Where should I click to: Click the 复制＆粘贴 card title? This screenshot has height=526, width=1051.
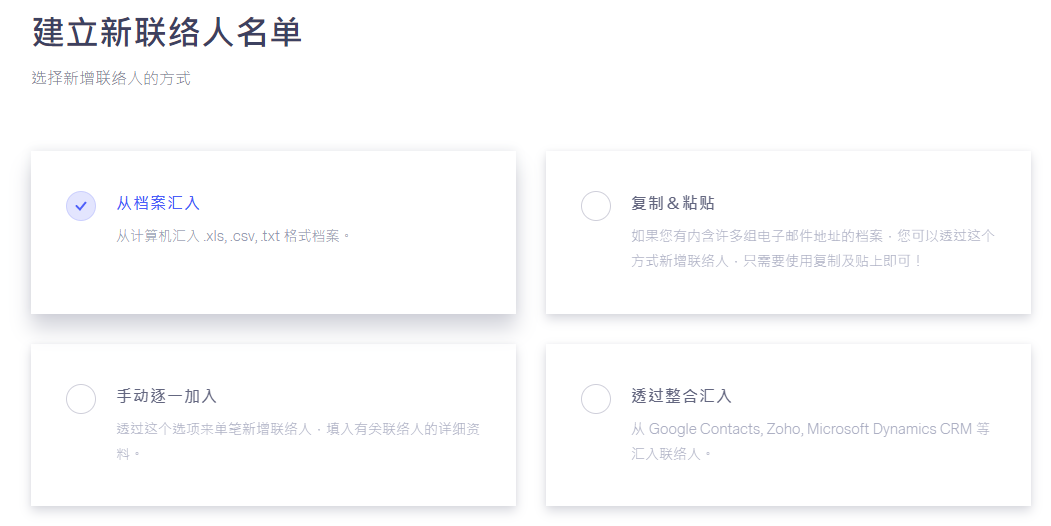tap(673, 203)
